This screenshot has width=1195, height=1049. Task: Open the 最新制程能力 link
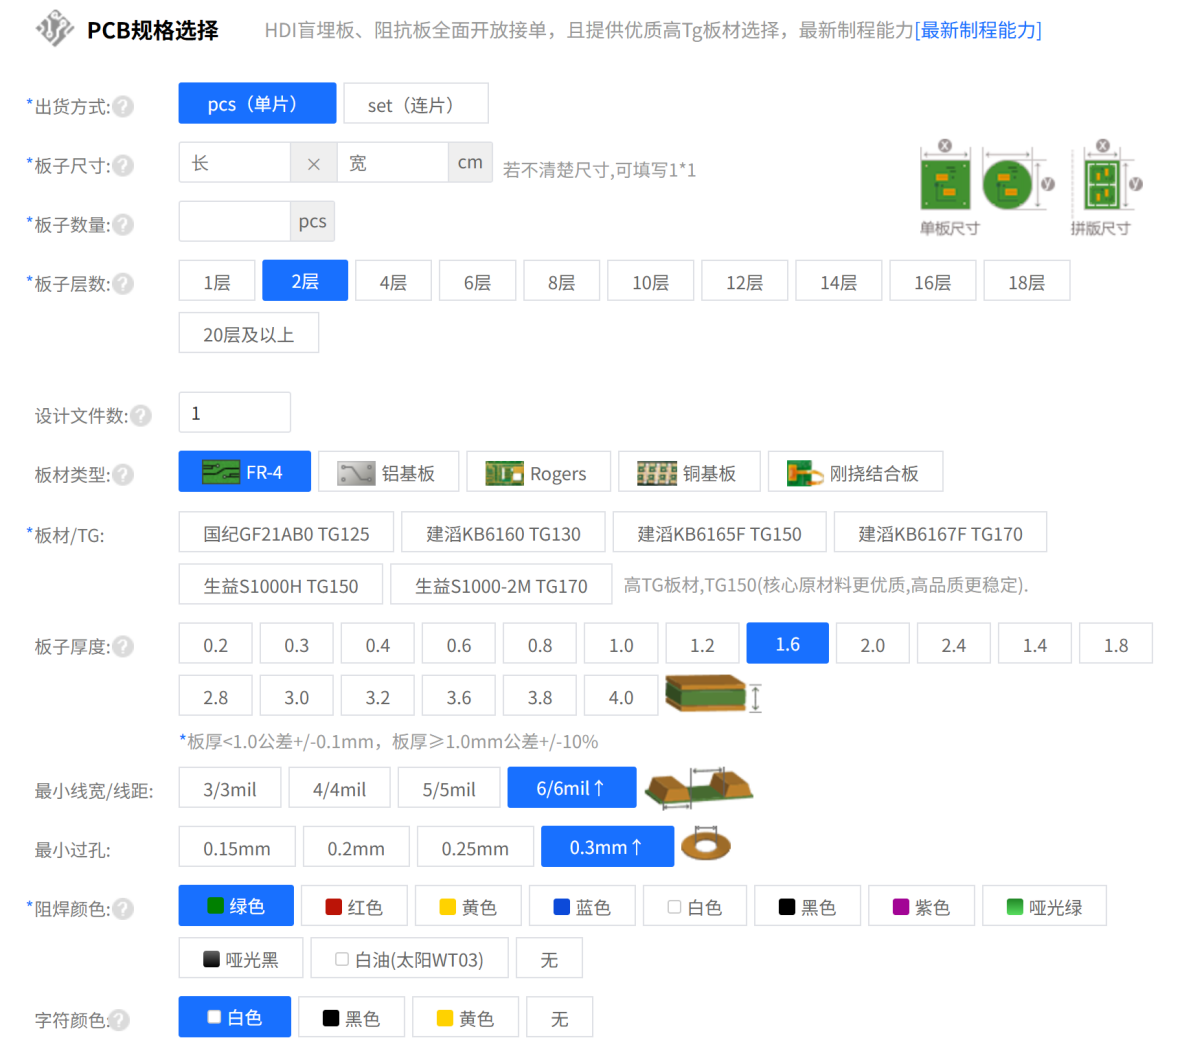point(977,30)
